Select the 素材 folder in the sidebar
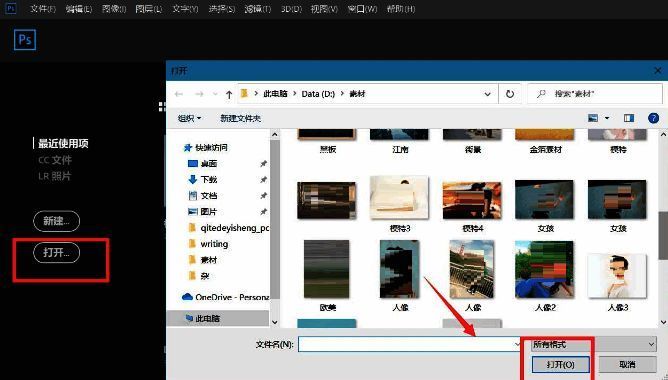 [203, 260]
